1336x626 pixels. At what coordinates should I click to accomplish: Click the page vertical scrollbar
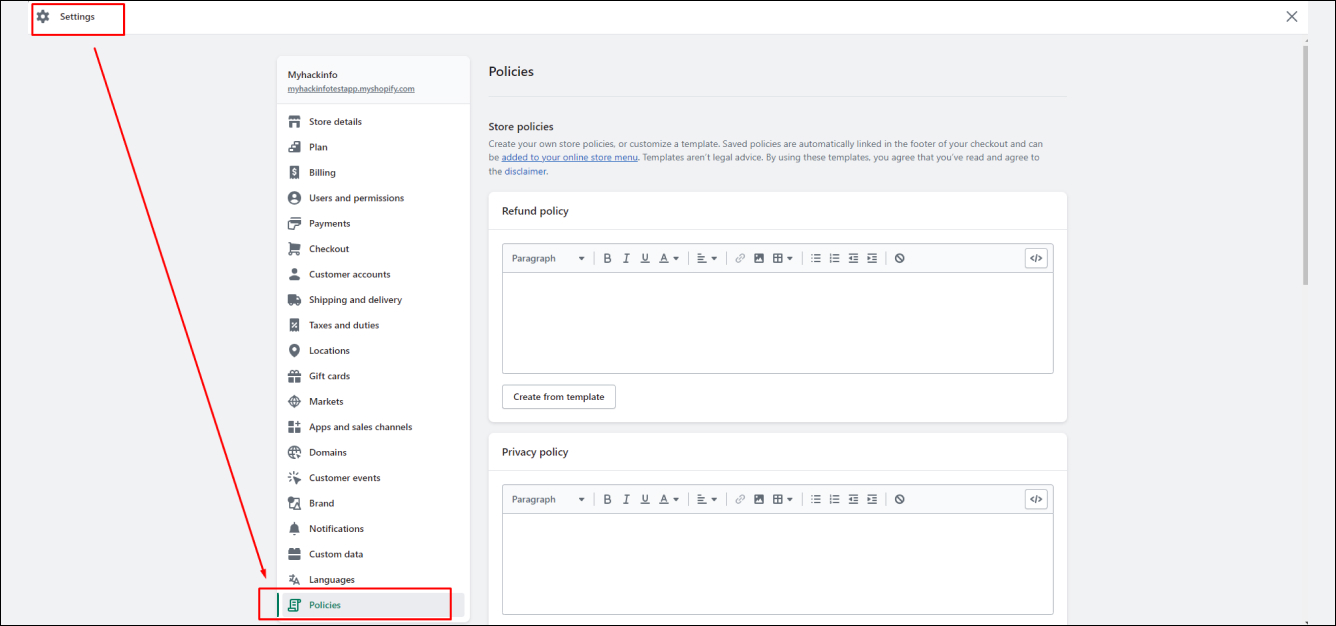(1305, 165)
